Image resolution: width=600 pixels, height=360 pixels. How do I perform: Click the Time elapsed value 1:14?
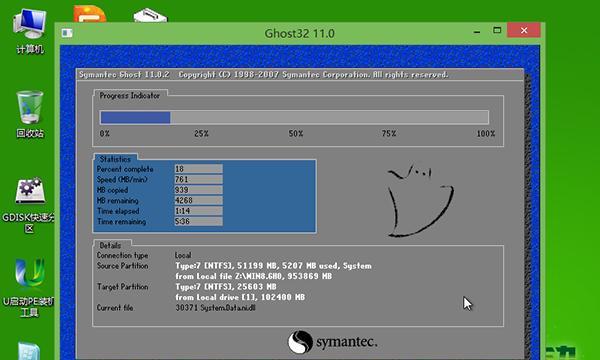[199, 211]
